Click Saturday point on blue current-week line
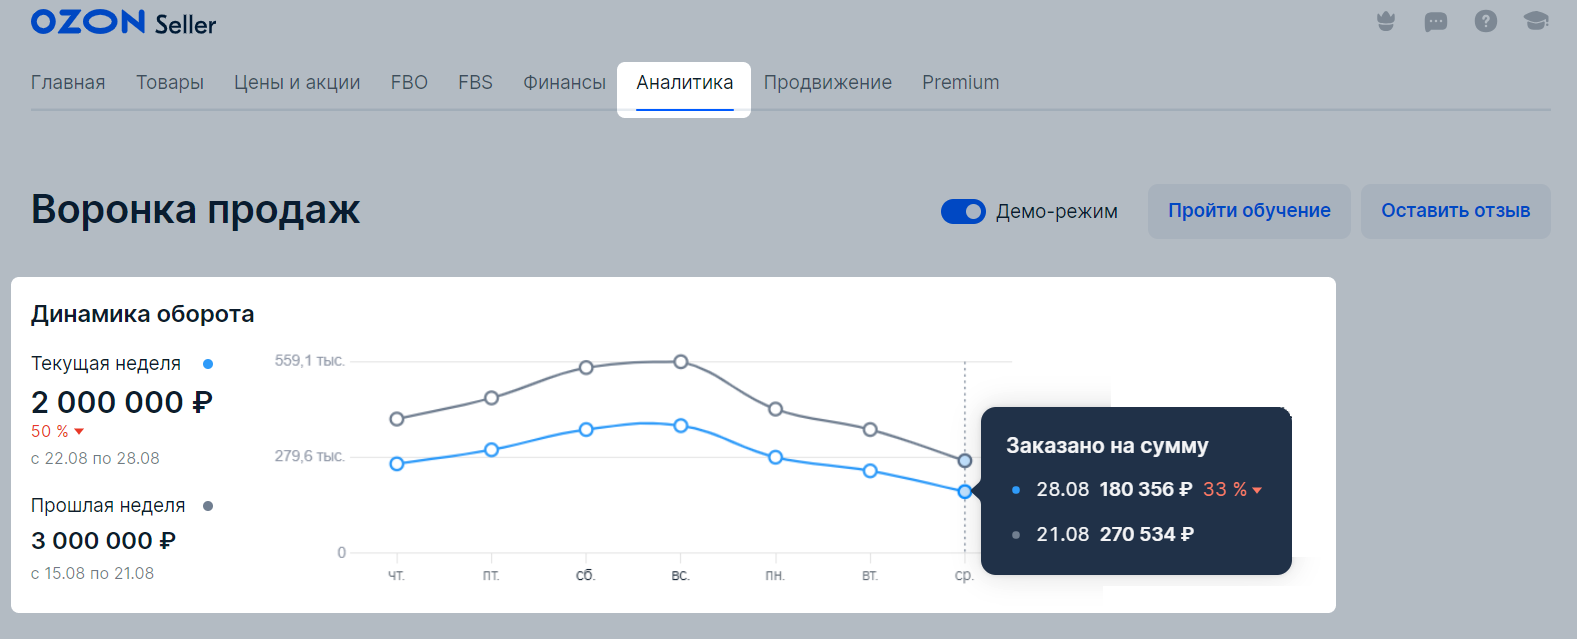The width and height of the screenshot is (1577, 639). click(x=586, y=430)
